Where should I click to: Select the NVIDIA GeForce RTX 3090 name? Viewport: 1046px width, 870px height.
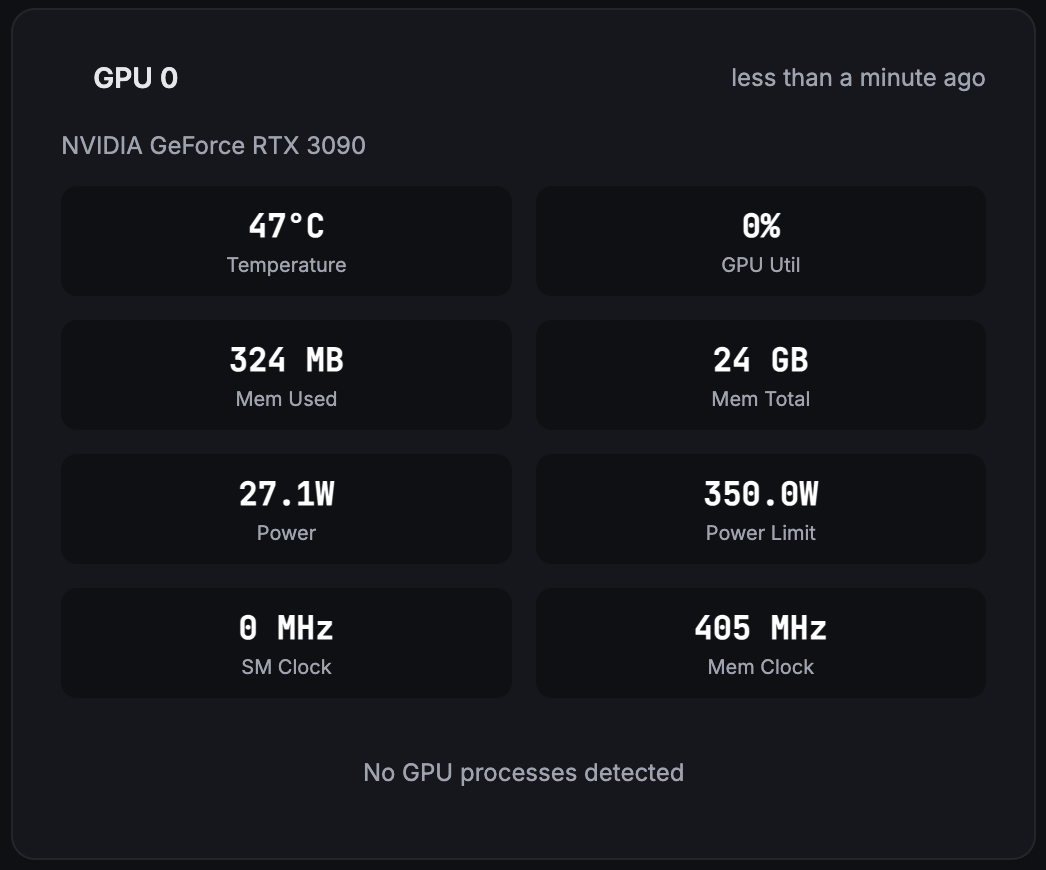[x=213, y=145]
